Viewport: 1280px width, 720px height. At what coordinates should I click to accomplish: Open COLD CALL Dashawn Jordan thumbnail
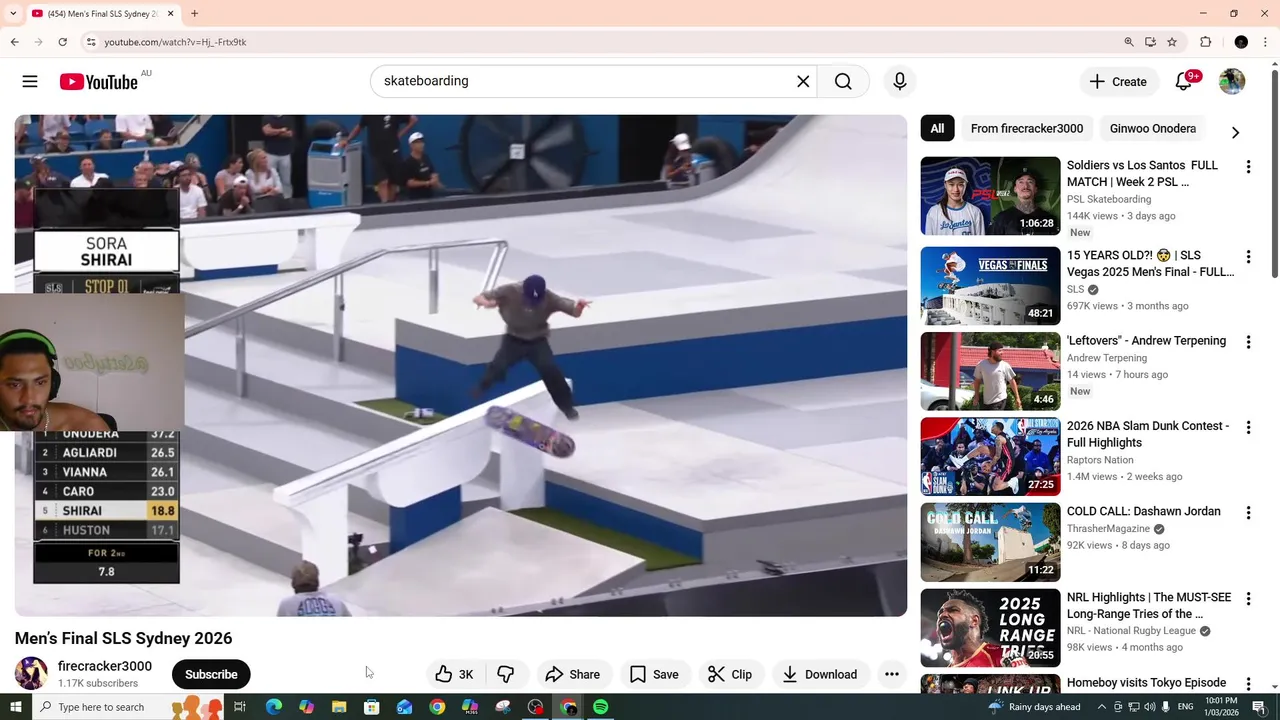click(x=990, y=542)
